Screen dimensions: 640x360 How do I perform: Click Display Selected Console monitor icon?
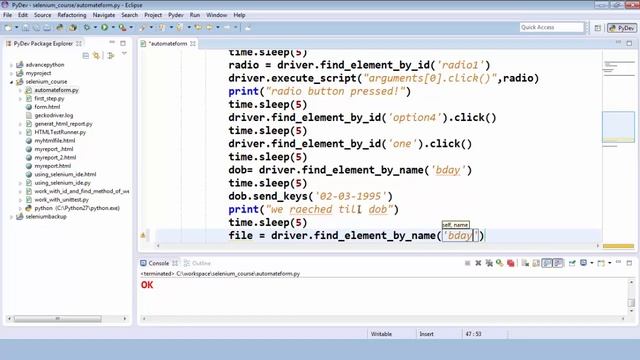(584, 263)
